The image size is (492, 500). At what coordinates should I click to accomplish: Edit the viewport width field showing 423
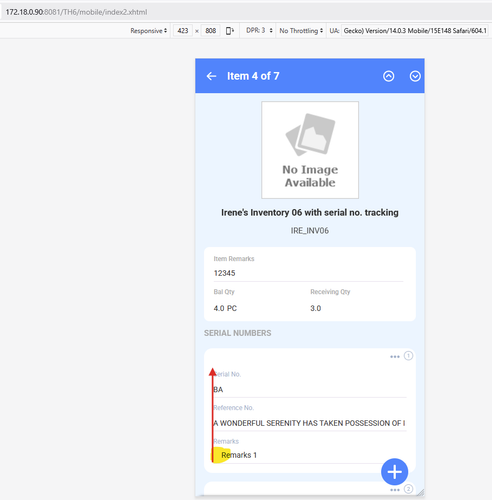(183, 31)
